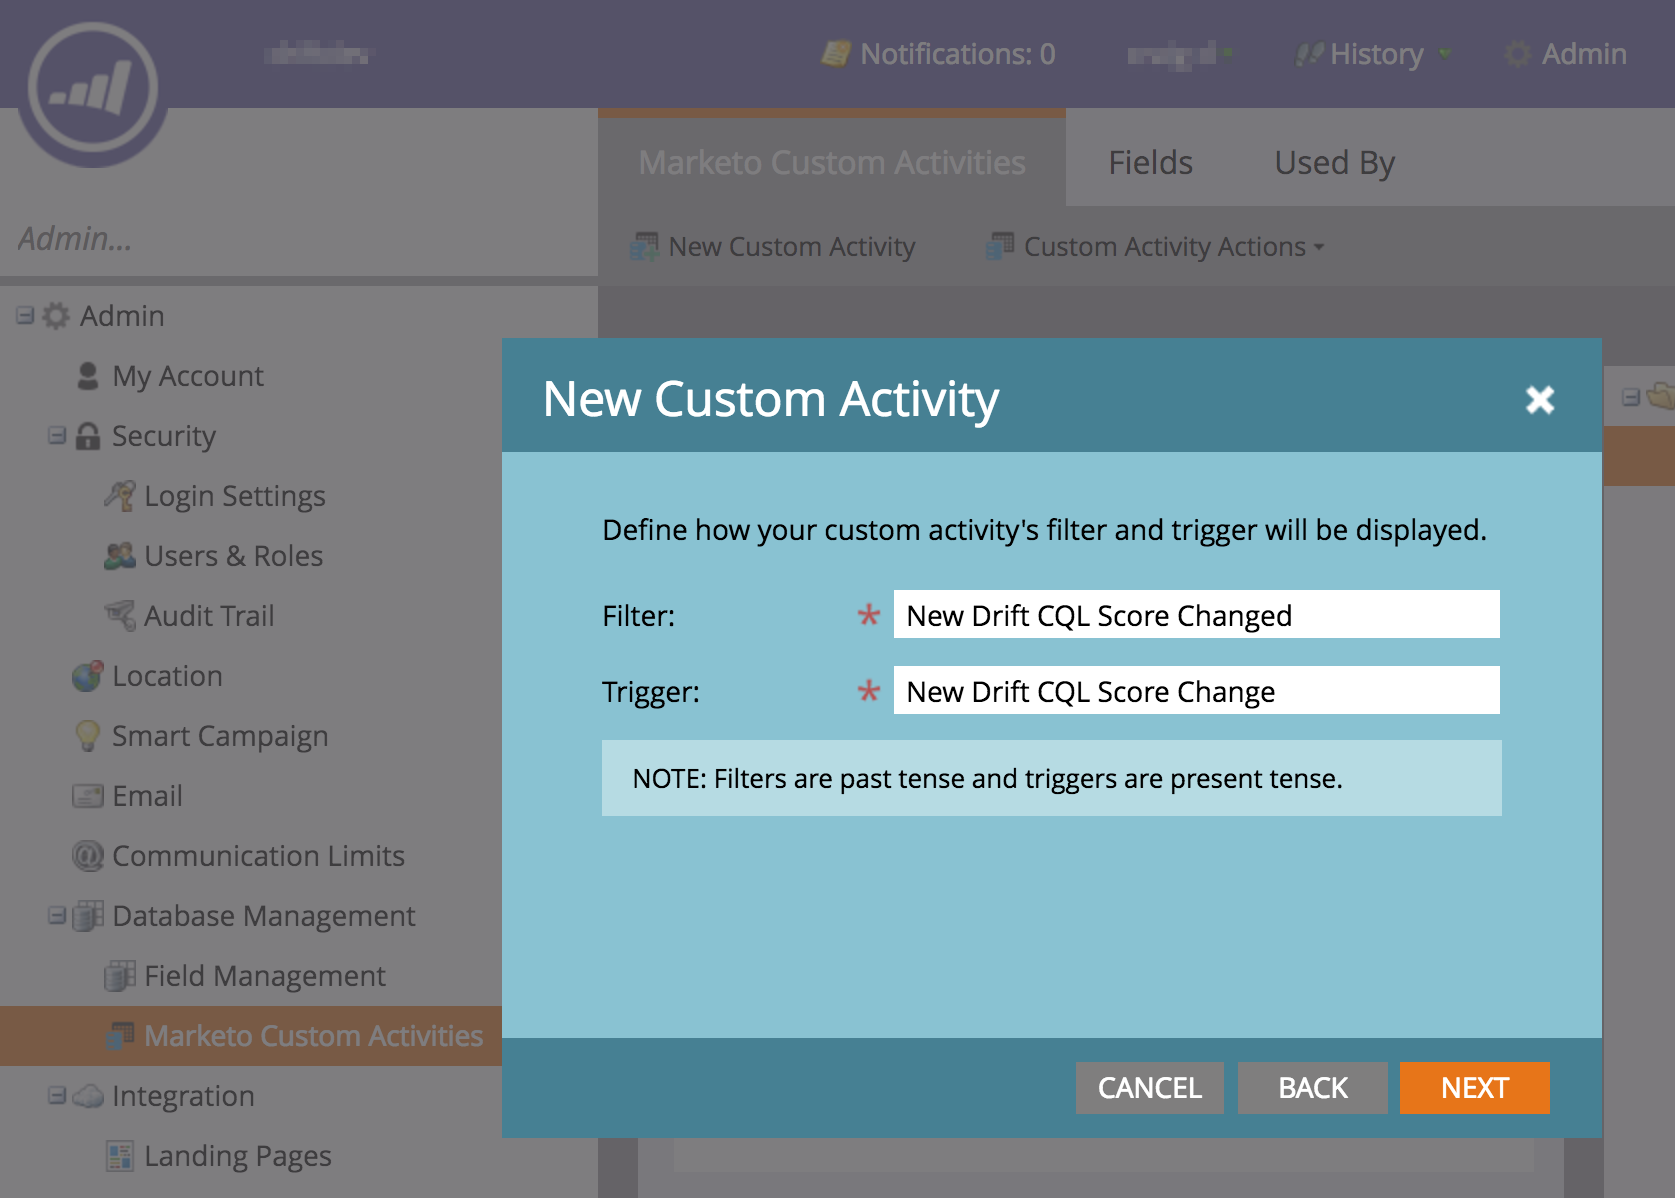This screenshot has width=1675, height=1198.
Task: Open the History menu
Action: (x=1372, y=54)
